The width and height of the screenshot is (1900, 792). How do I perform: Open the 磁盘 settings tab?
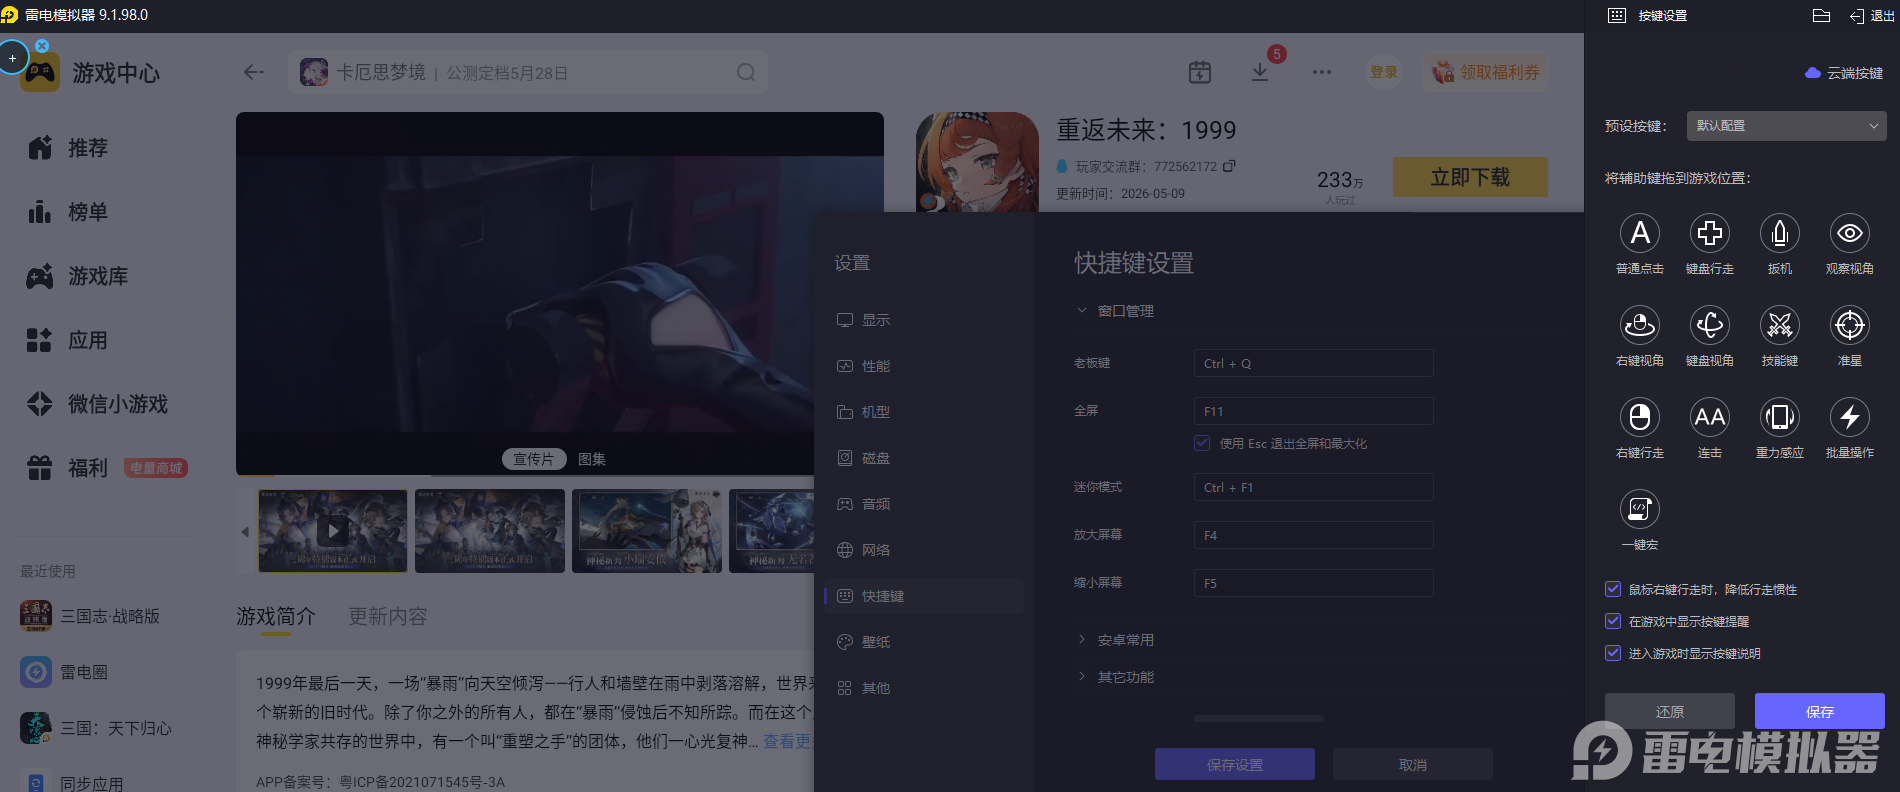tap(924, 458)
